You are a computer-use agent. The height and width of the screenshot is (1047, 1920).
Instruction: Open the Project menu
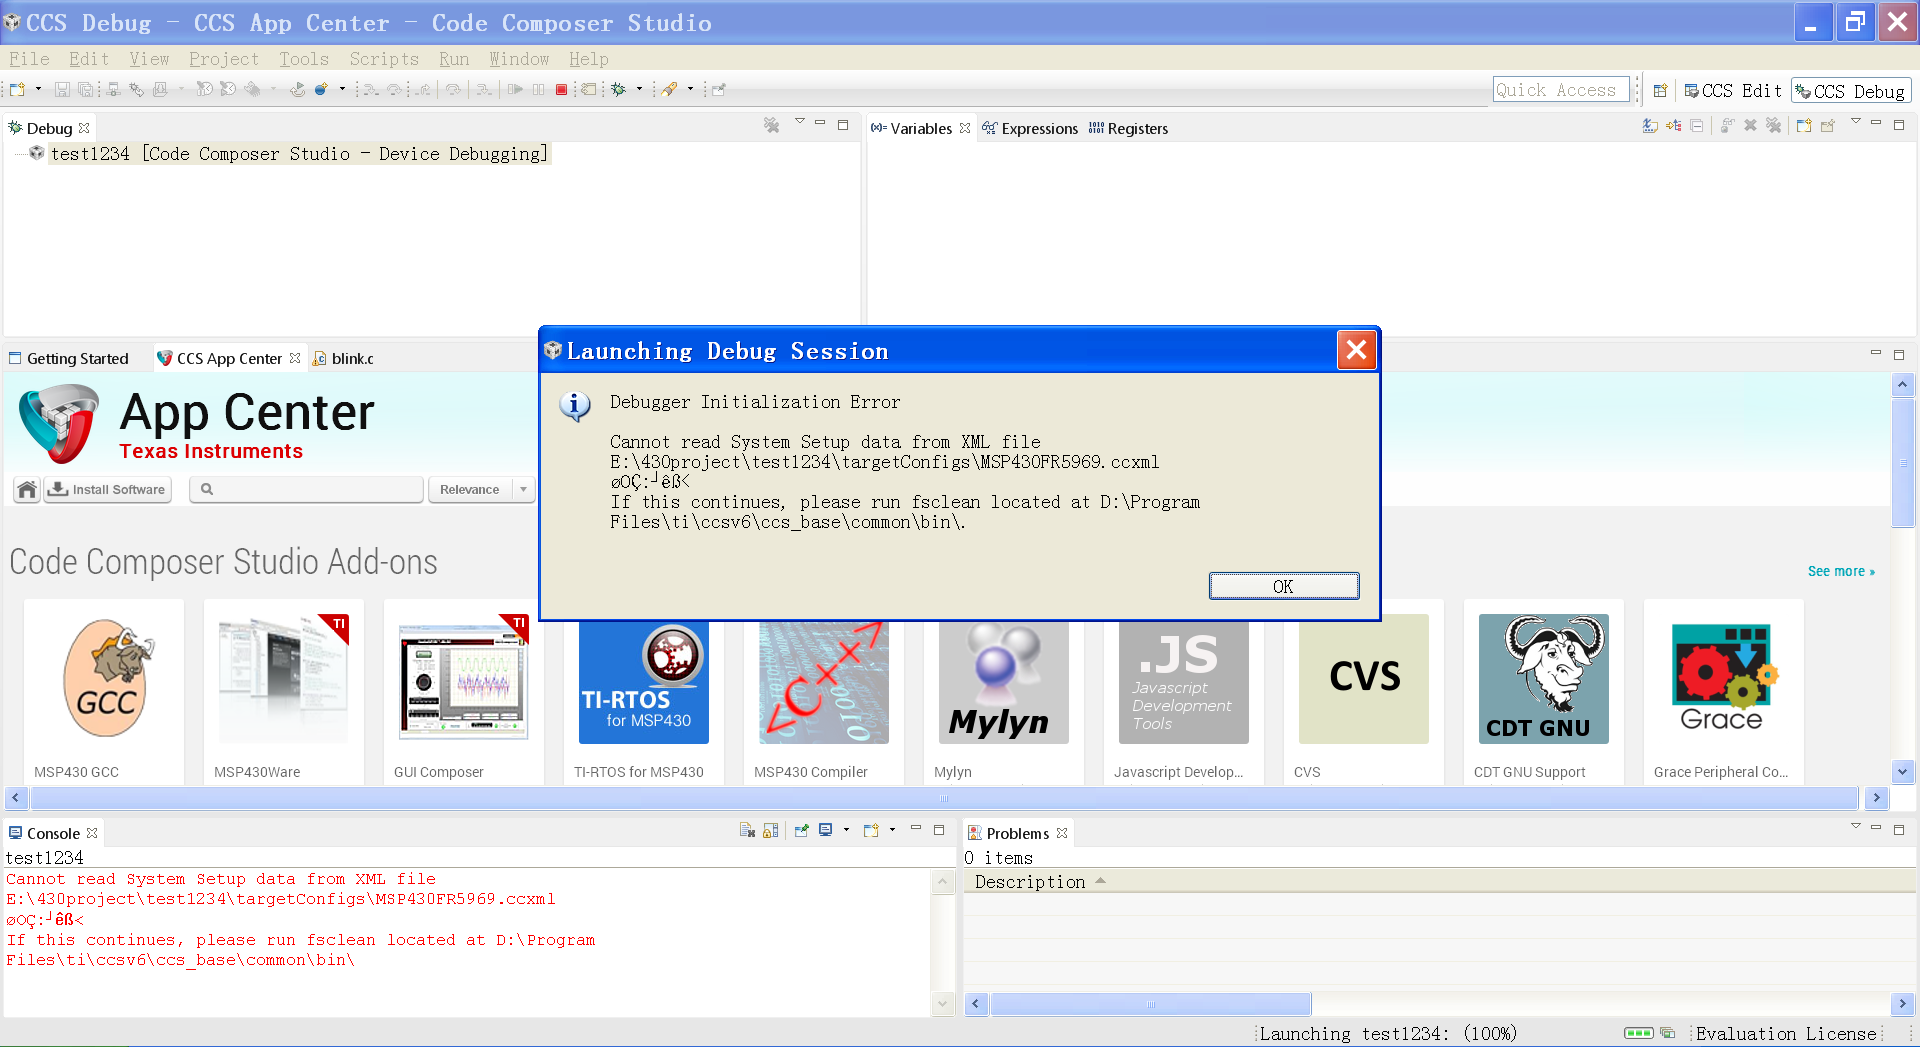point(224,59)
